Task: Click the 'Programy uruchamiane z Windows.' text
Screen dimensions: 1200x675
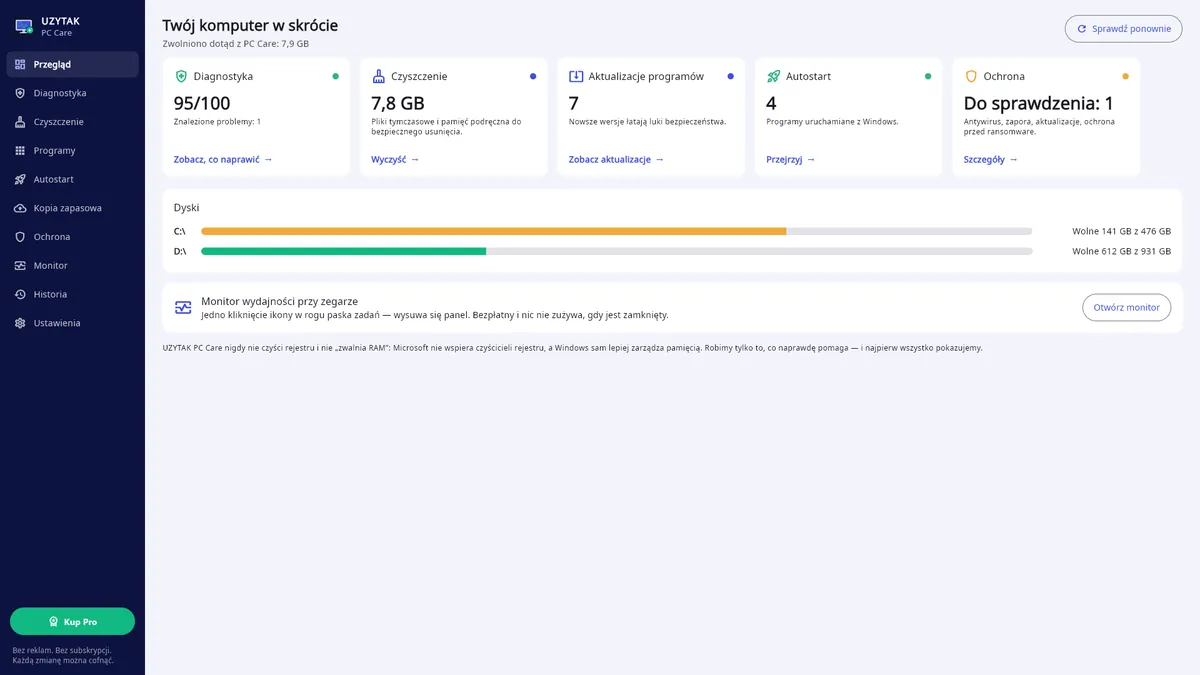Action: (832, 122)
